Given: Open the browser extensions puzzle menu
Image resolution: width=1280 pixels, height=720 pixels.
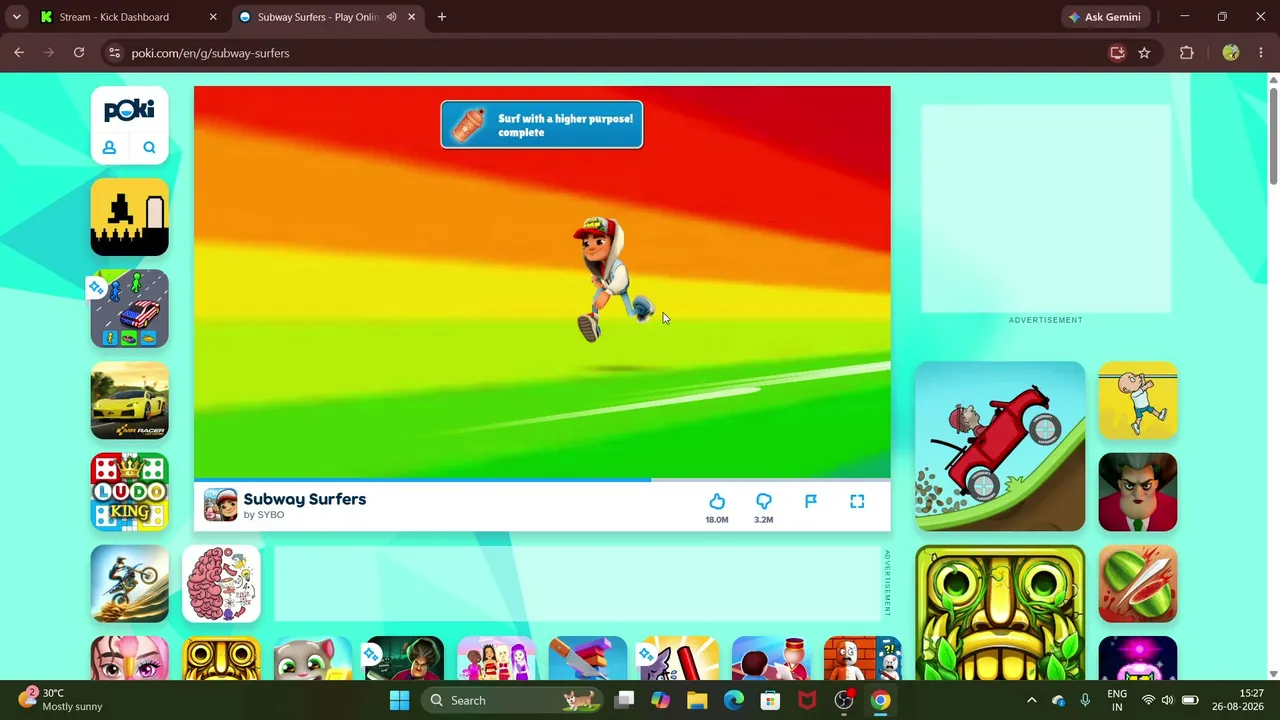Looking at the screenshot, I should pos(1187,53).
